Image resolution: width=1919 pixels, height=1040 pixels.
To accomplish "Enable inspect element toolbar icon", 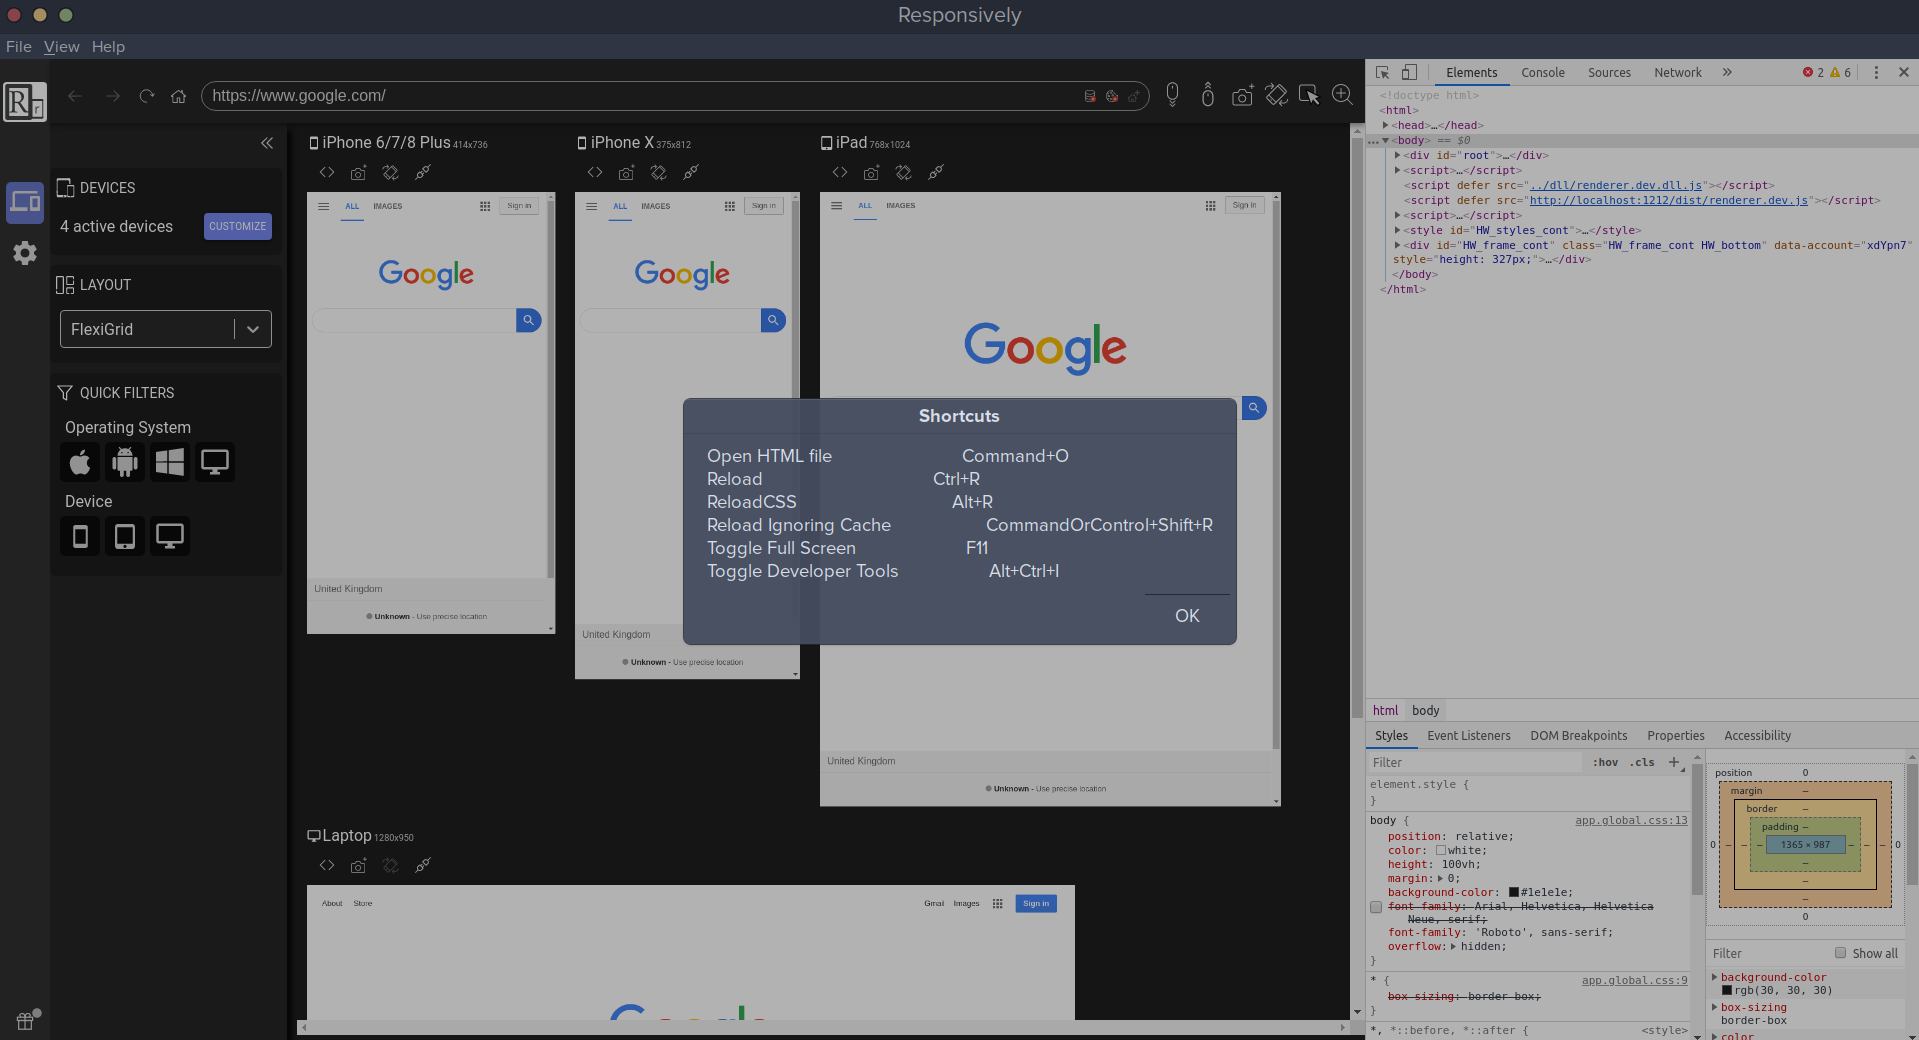I will 1309,95.
